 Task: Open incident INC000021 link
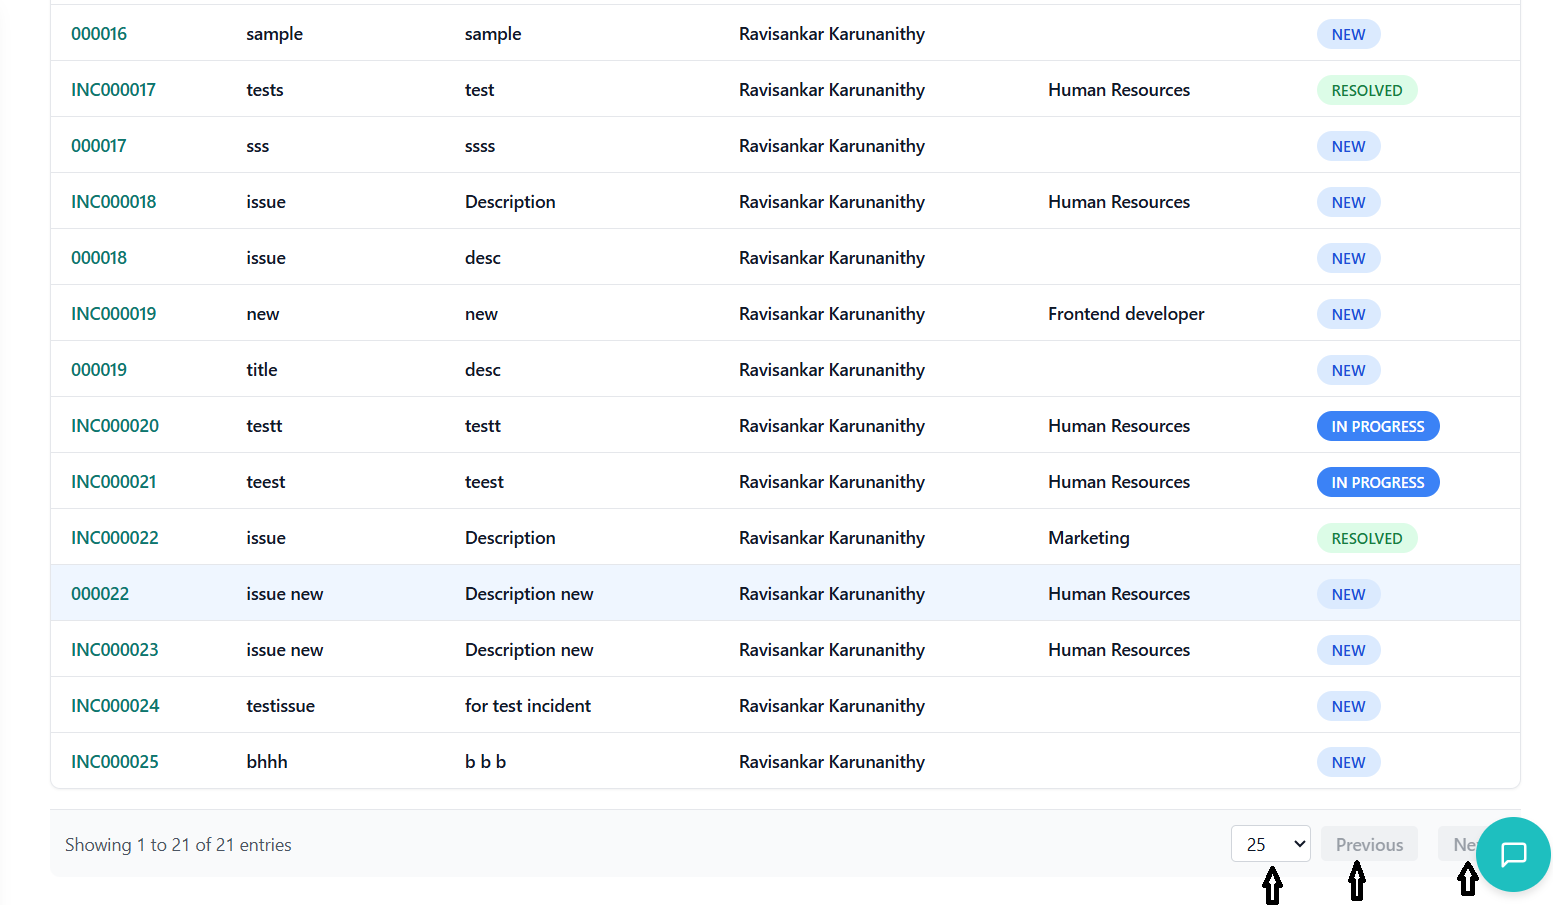pos(113,482)
